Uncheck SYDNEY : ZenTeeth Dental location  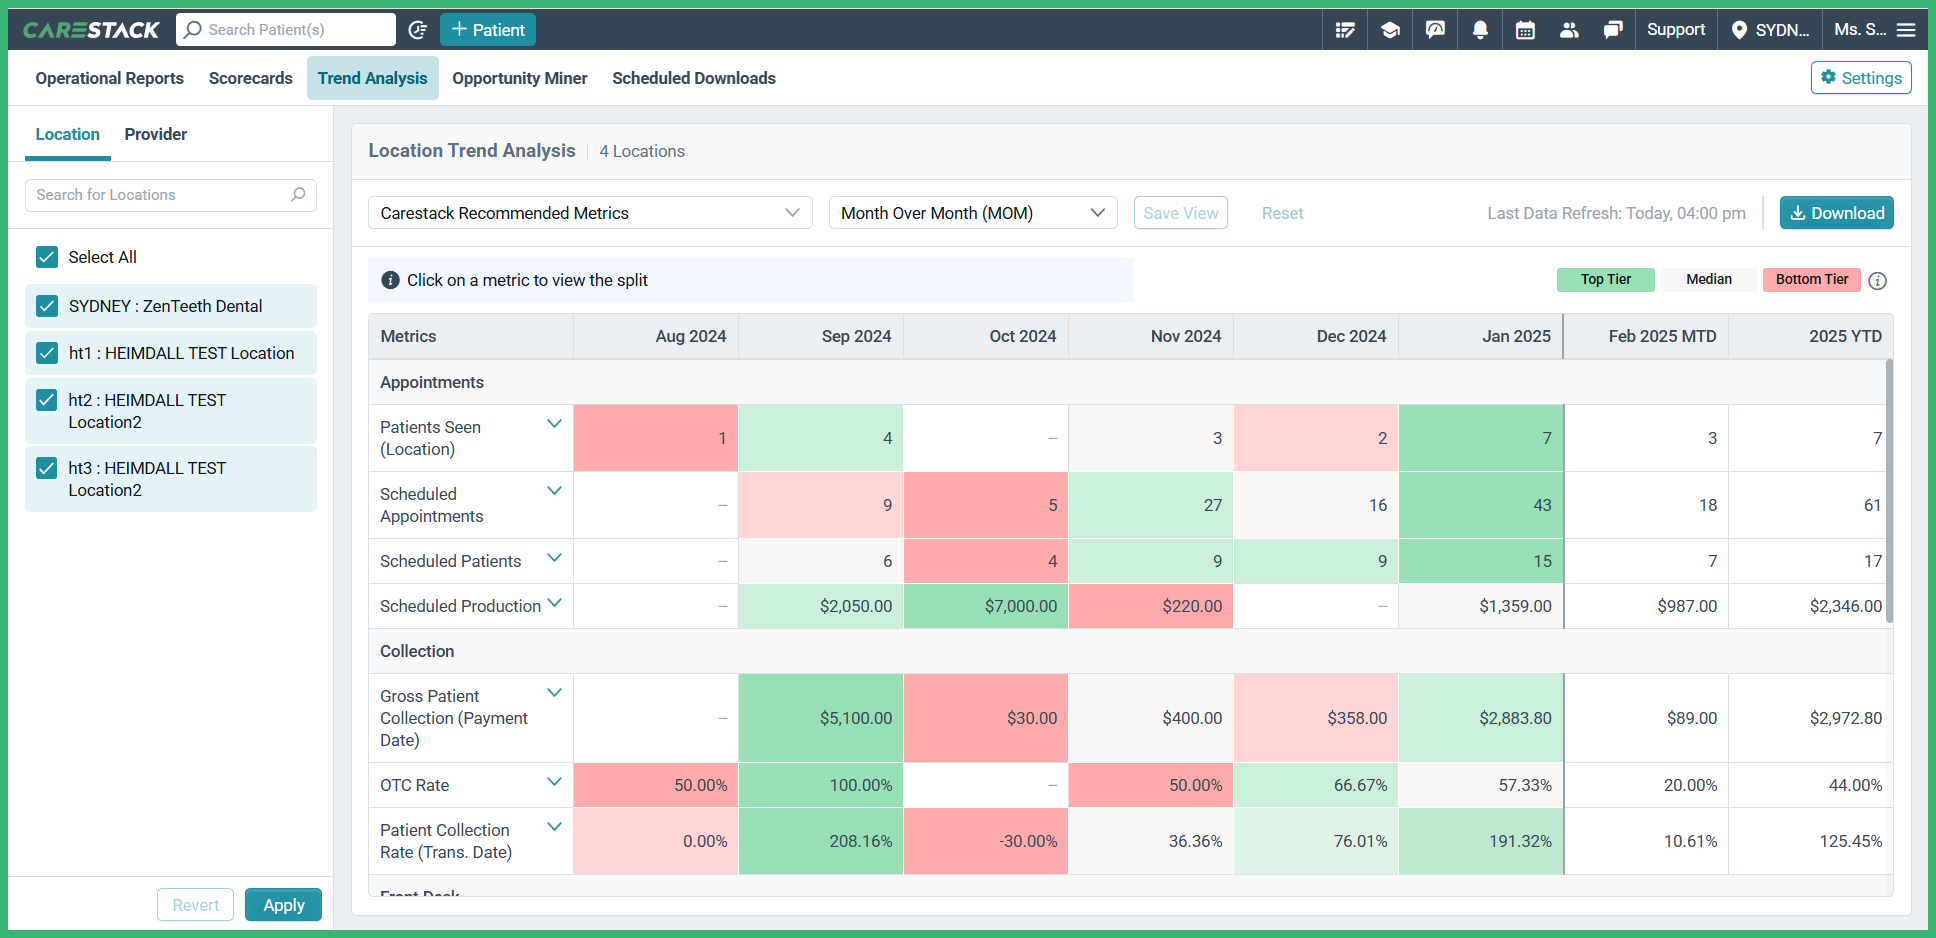point(46,306)
